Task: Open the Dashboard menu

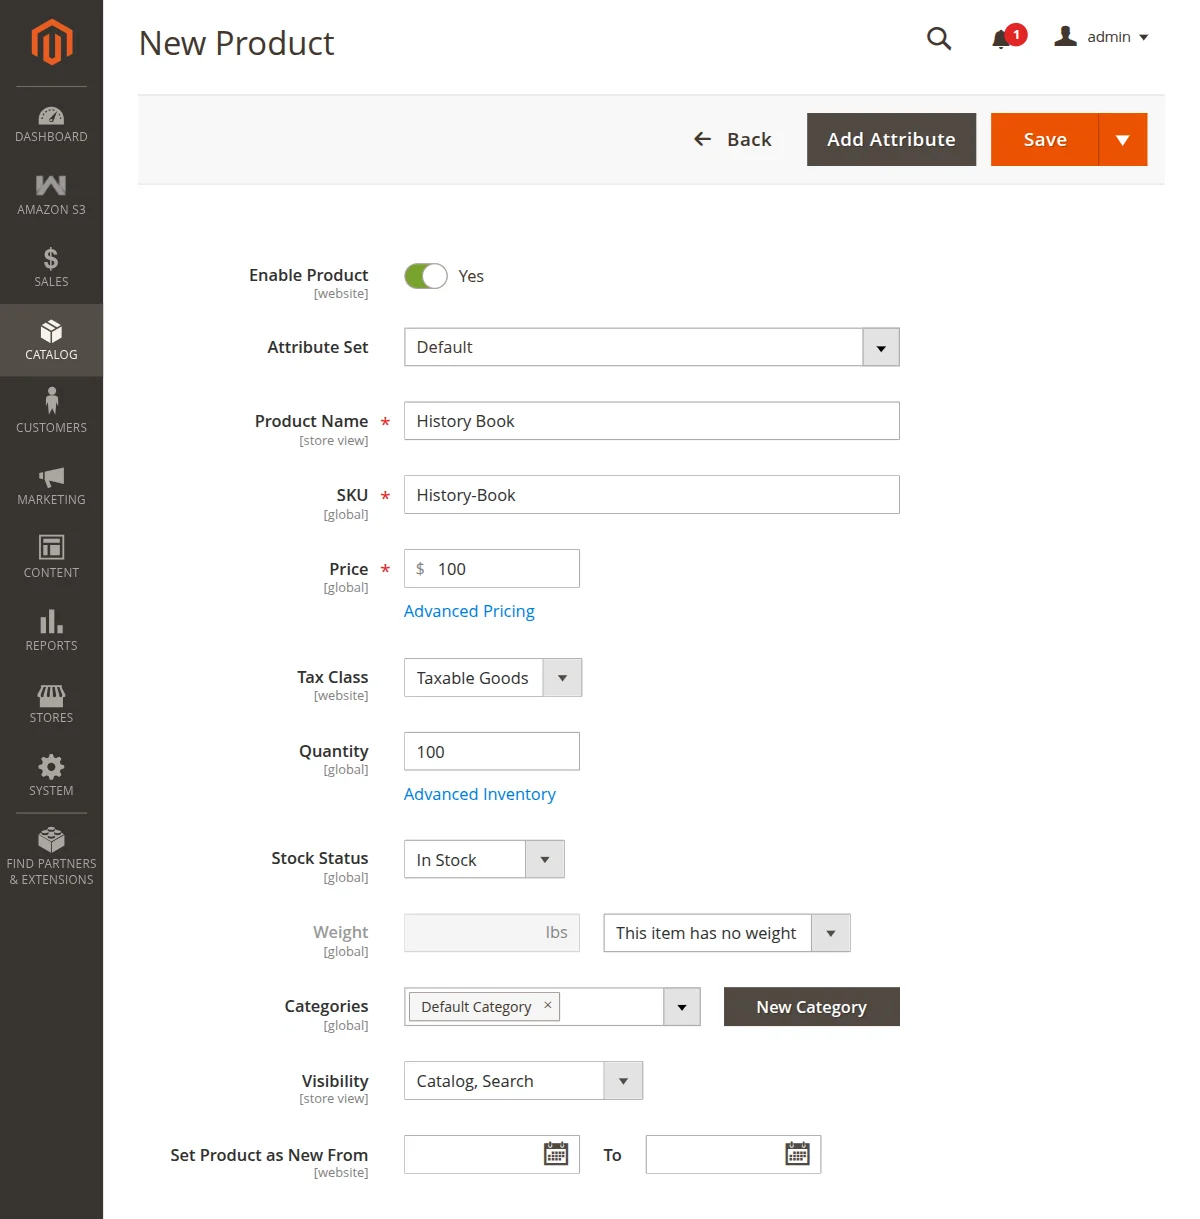Action: point(51,124)
